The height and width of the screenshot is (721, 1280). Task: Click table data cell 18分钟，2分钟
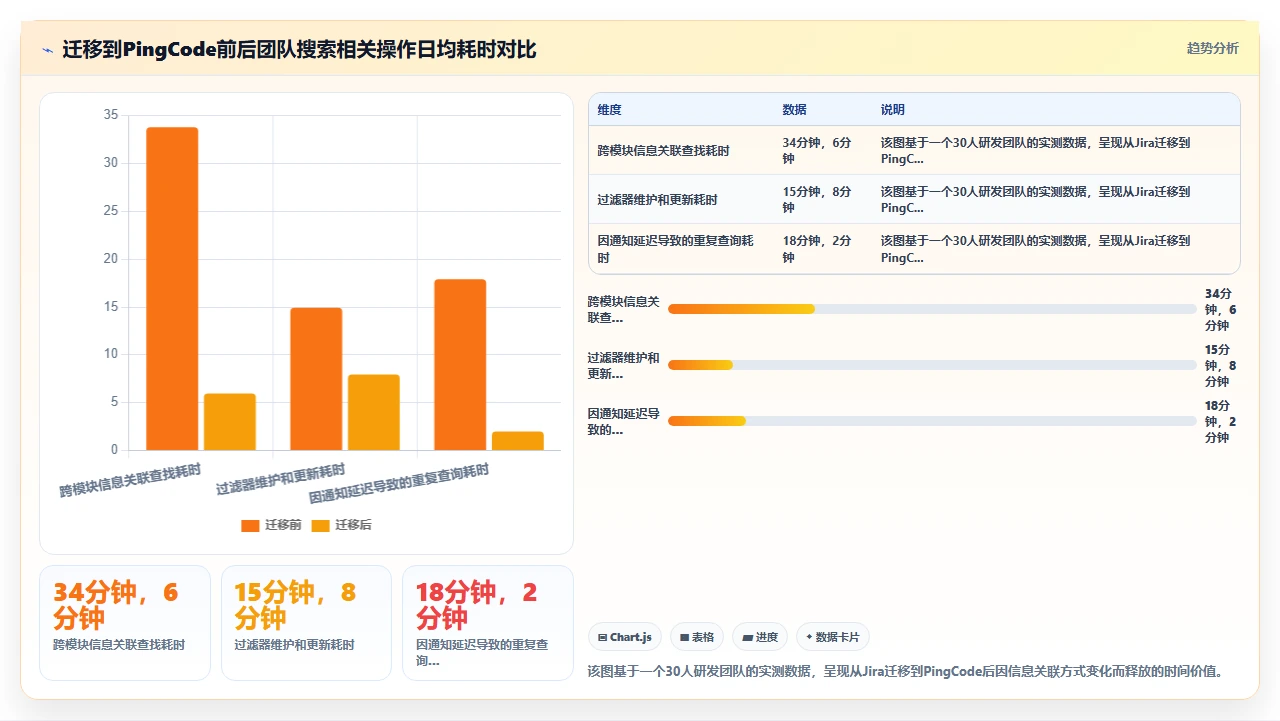coord(817,249)
